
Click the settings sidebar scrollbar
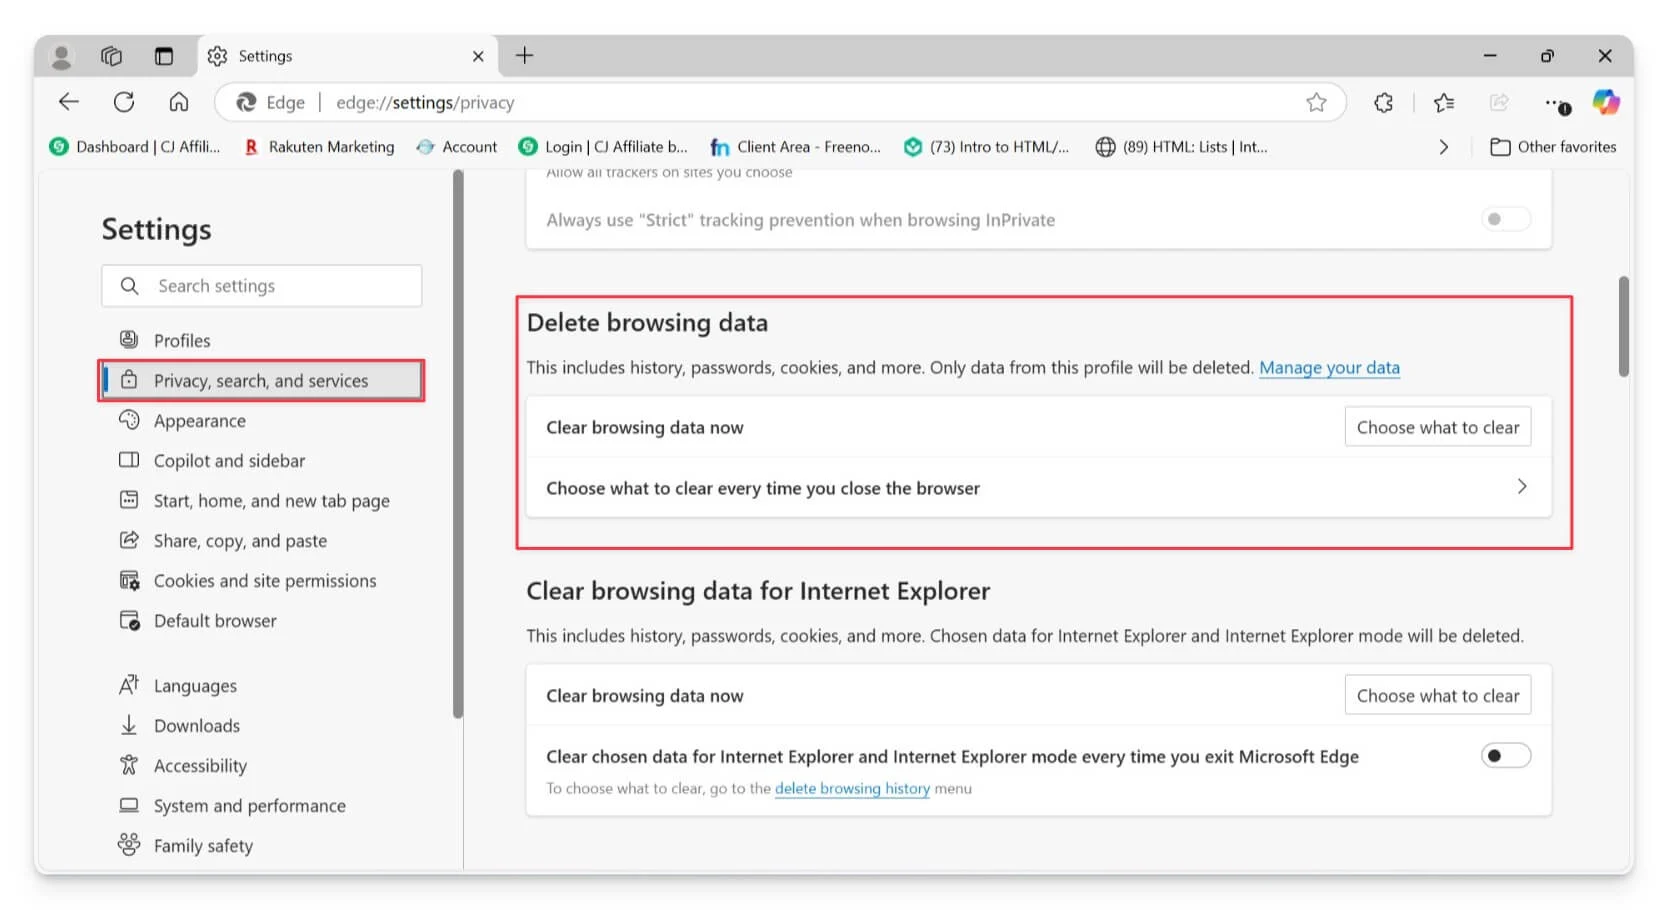click(x=458, y=444)
